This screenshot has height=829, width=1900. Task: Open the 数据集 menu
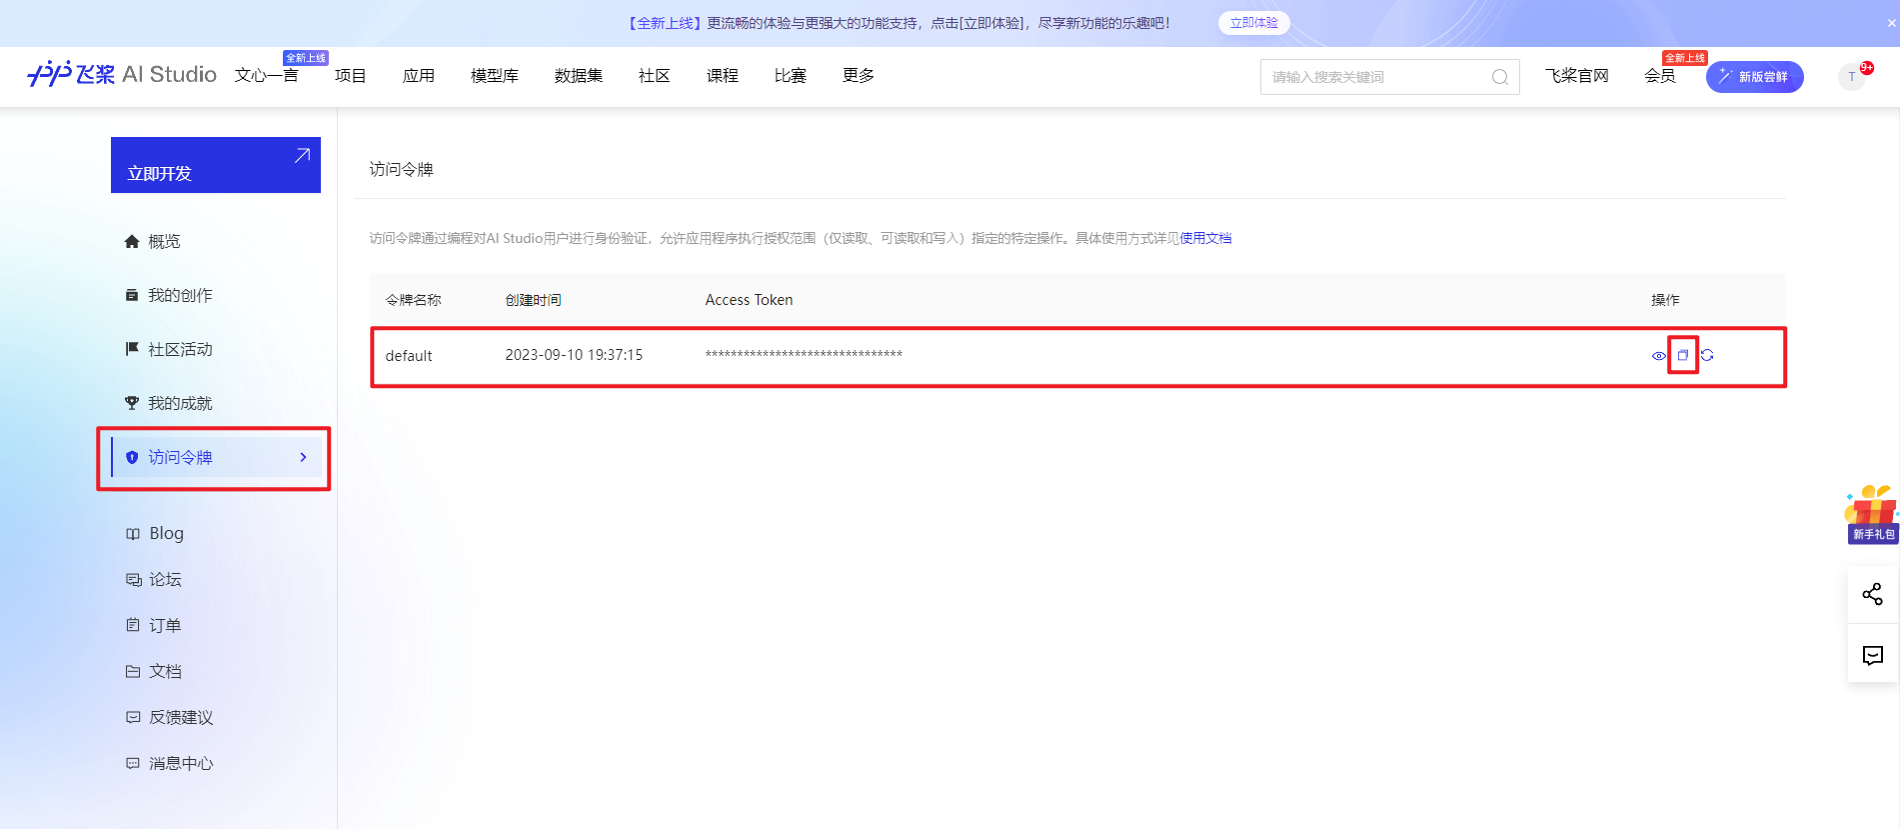click(x=579, y=75)
